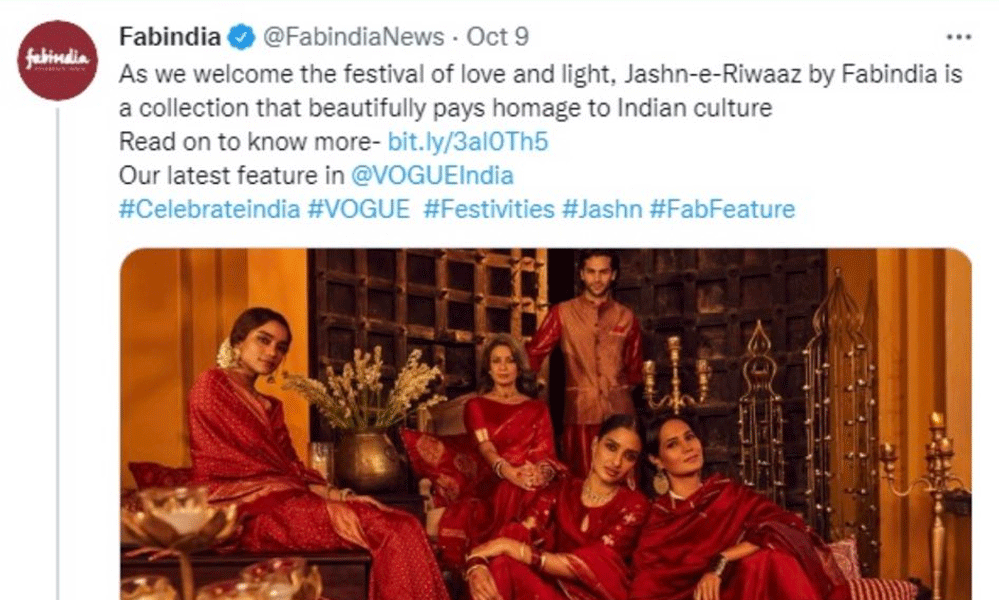This screenshot has height=600, width=1000.
Task: Click the blue verified badge icon
Action: click(x=242, y=37)
